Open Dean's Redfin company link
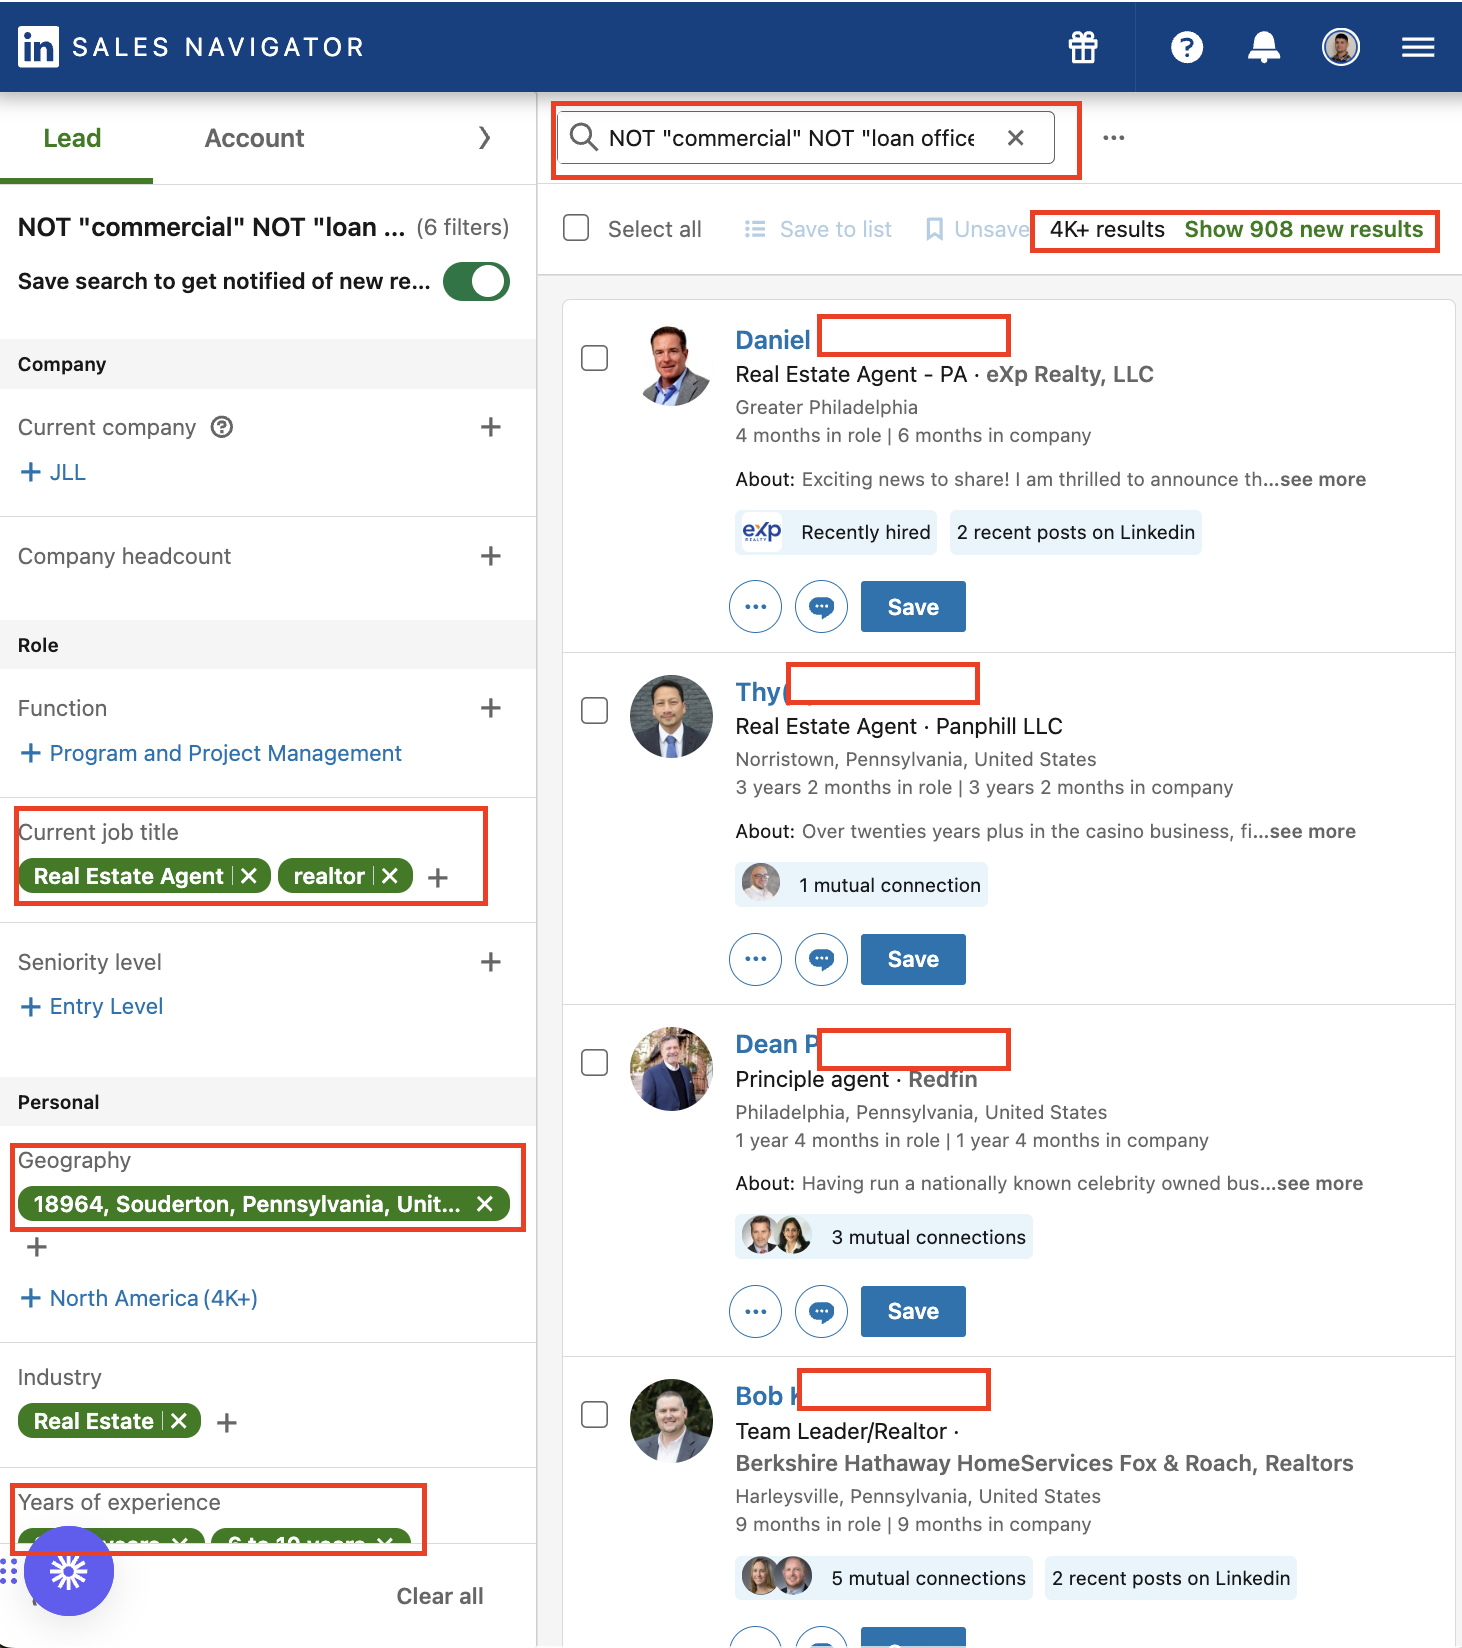 click(x=943, y=1079)
